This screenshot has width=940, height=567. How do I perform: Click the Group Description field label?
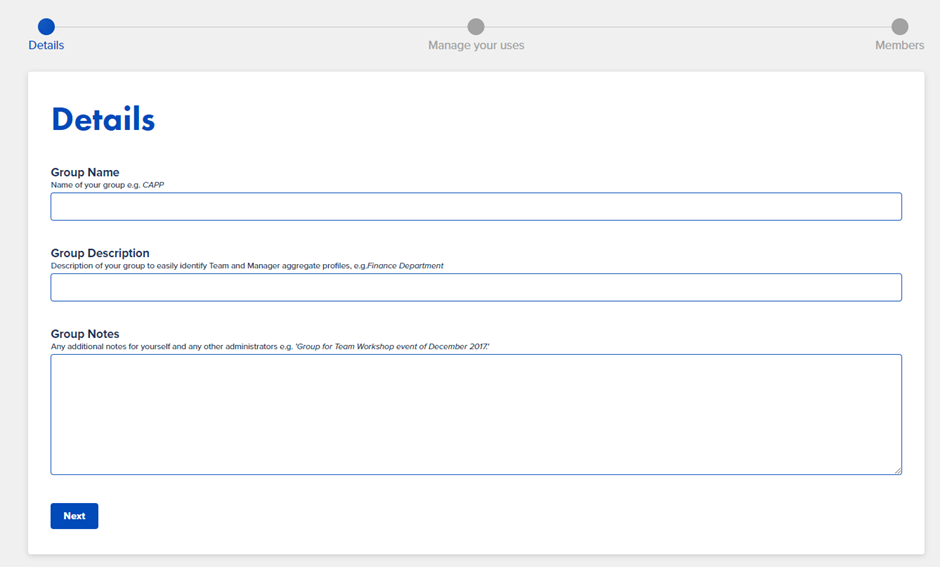pyautogui.click(x=100, y=253)
